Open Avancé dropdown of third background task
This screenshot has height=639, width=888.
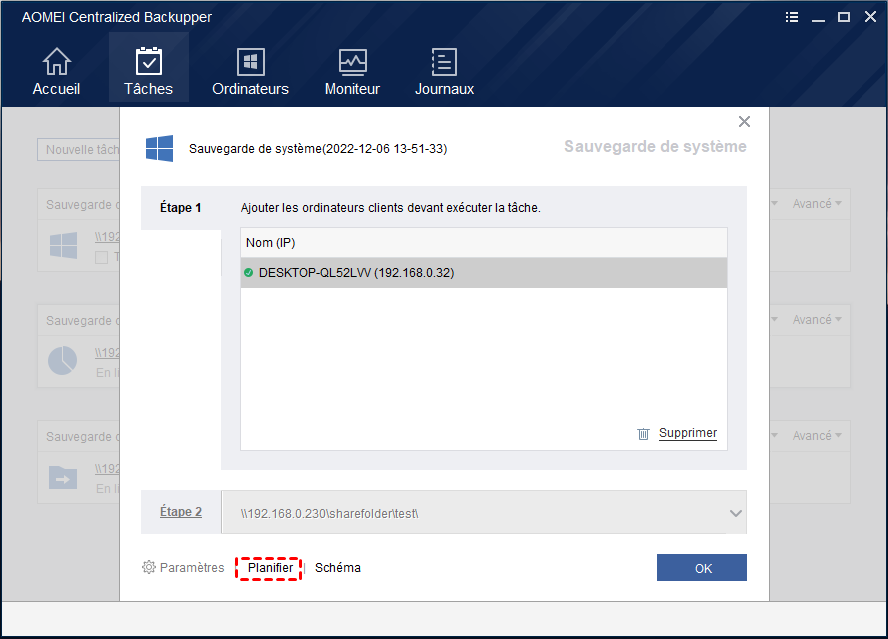[x=817, y=436]
